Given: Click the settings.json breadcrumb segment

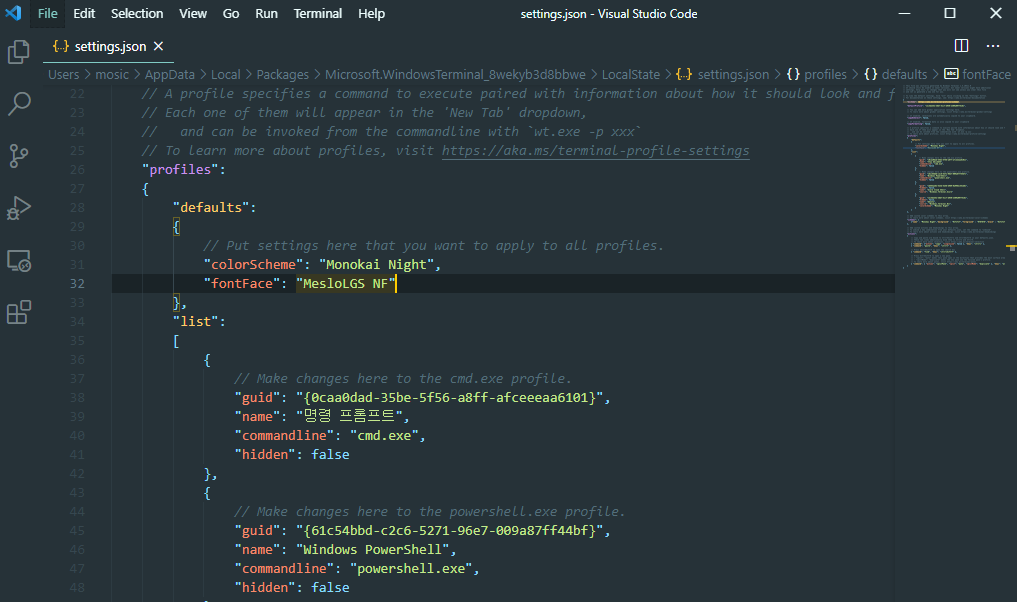Looking at the screenshot, I should [723, 75].
